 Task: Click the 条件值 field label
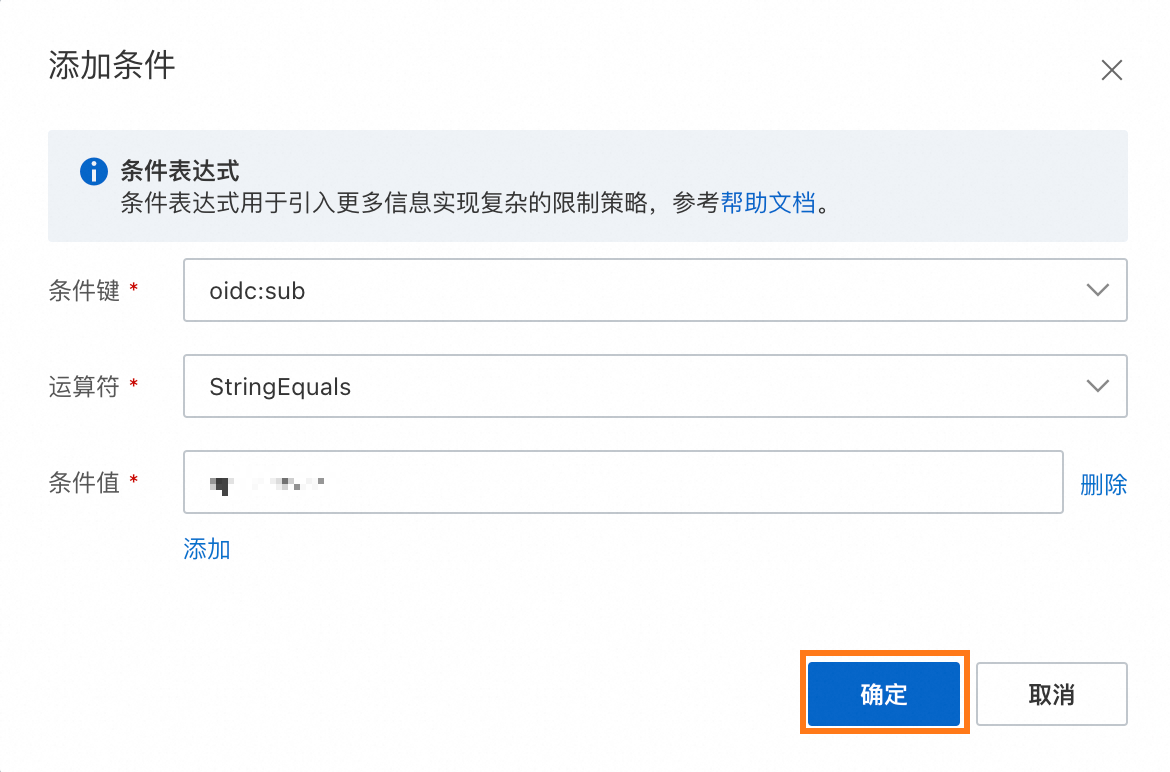coord(84,483)
